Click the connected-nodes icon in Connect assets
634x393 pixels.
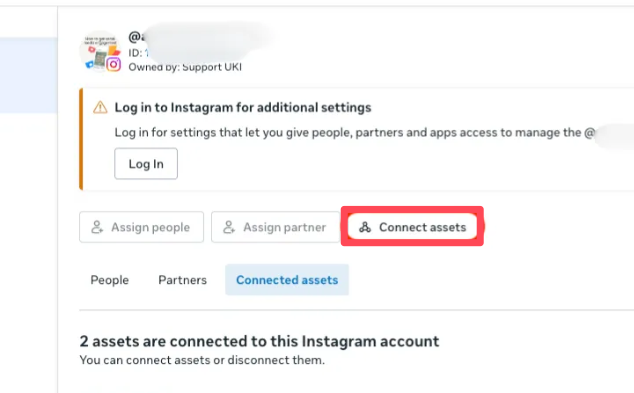[x=365, y=227]
